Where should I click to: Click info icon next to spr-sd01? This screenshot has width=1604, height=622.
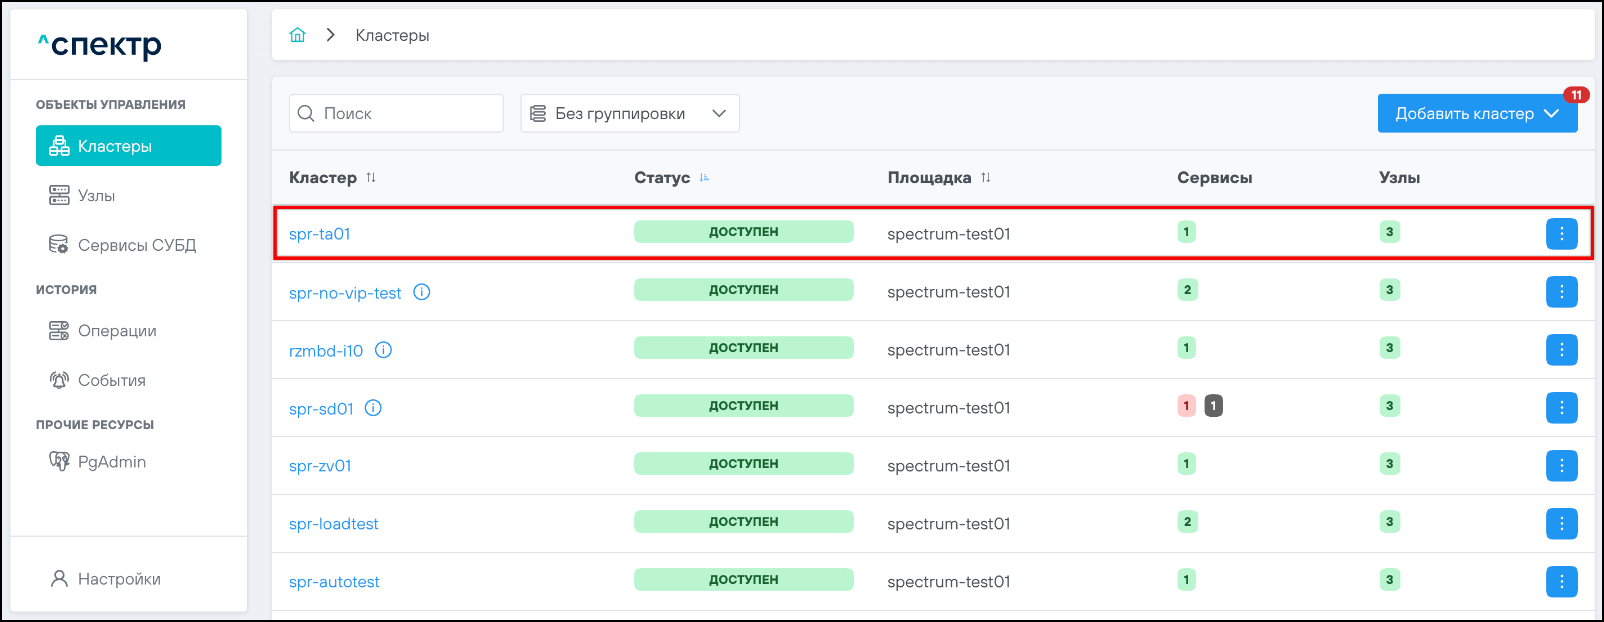[x=373, y=408]
